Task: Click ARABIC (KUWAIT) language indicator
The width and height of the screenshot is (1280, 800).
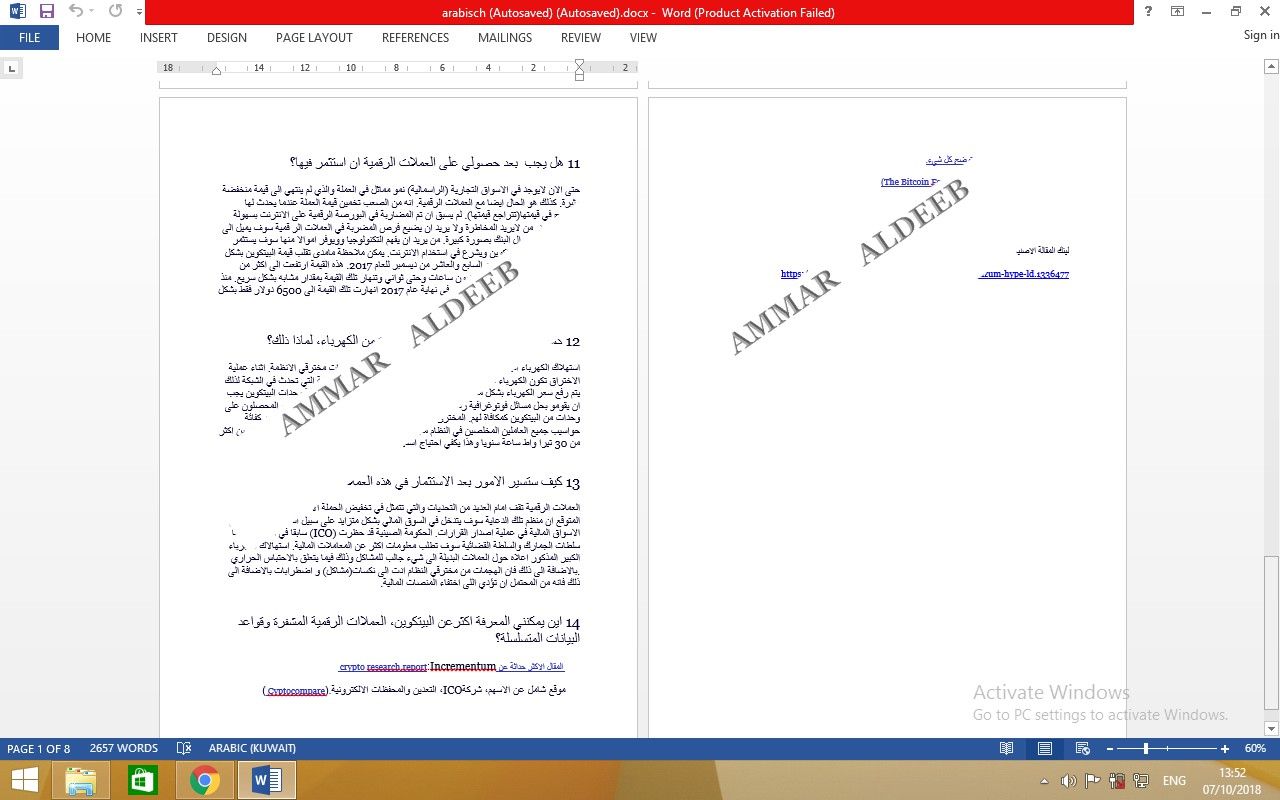Action: pyautogui.click(x=252, y=749)
